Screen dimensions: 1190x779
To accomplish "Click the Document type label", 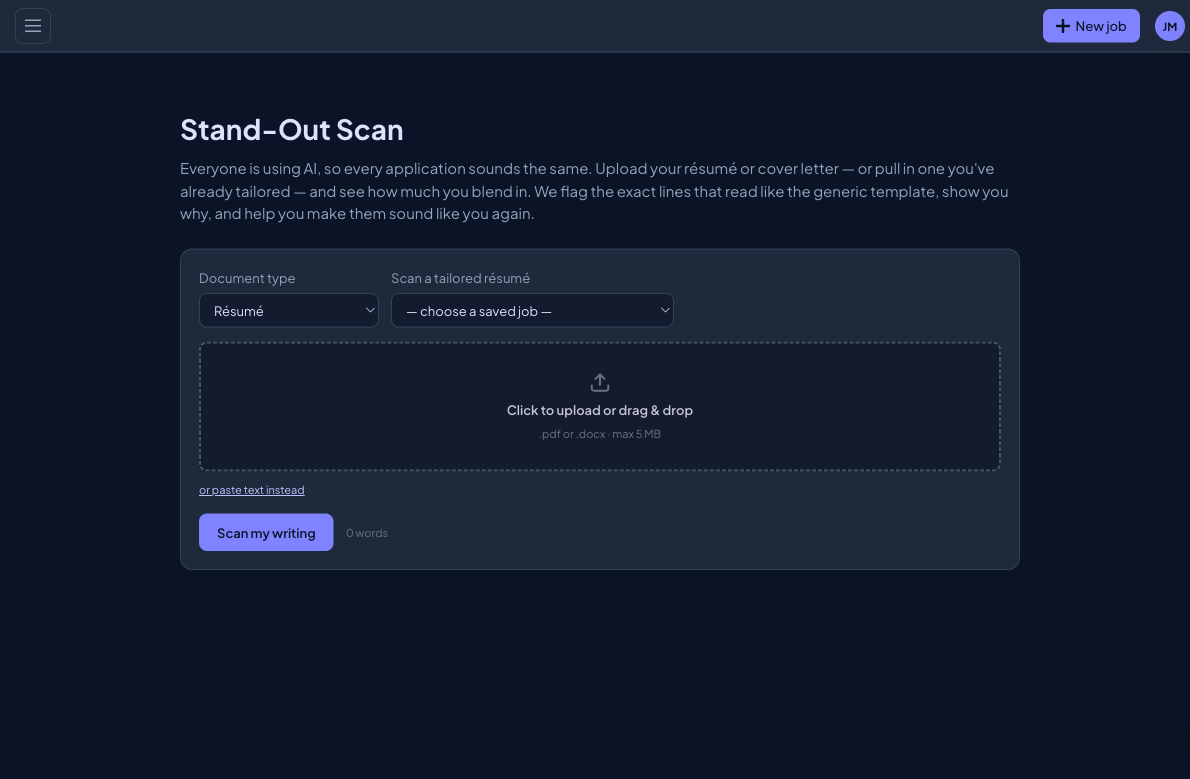I will [247, 278].
